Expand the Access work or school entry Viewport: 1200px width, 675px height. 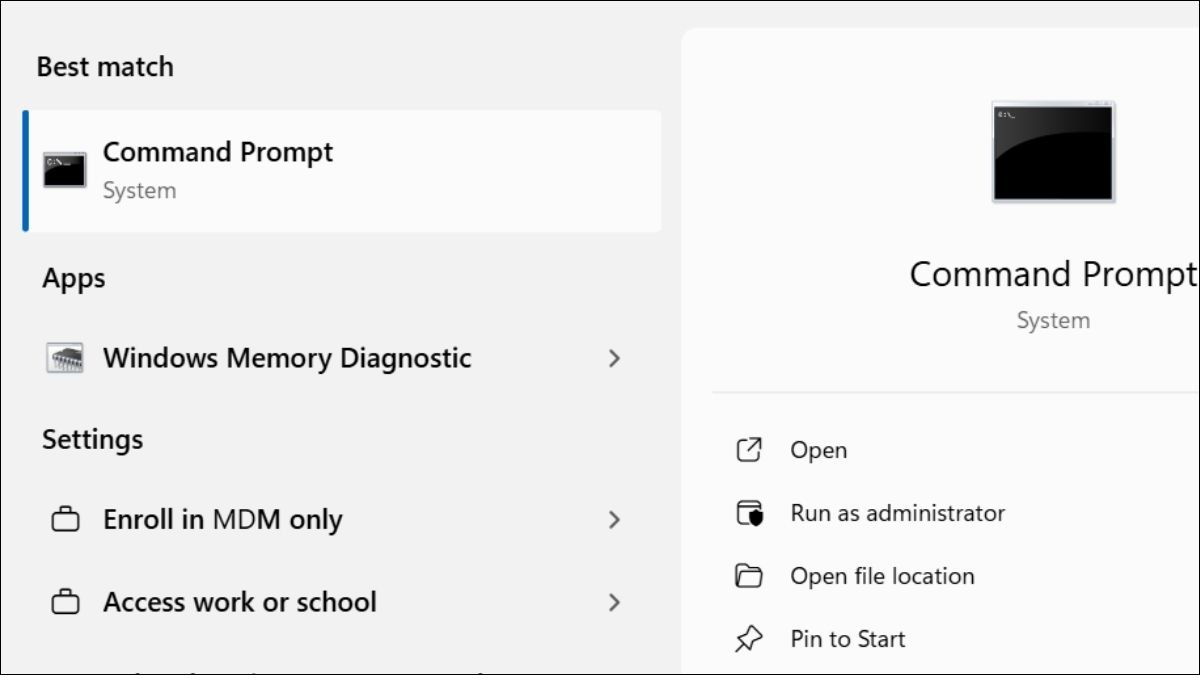[614, 601]
